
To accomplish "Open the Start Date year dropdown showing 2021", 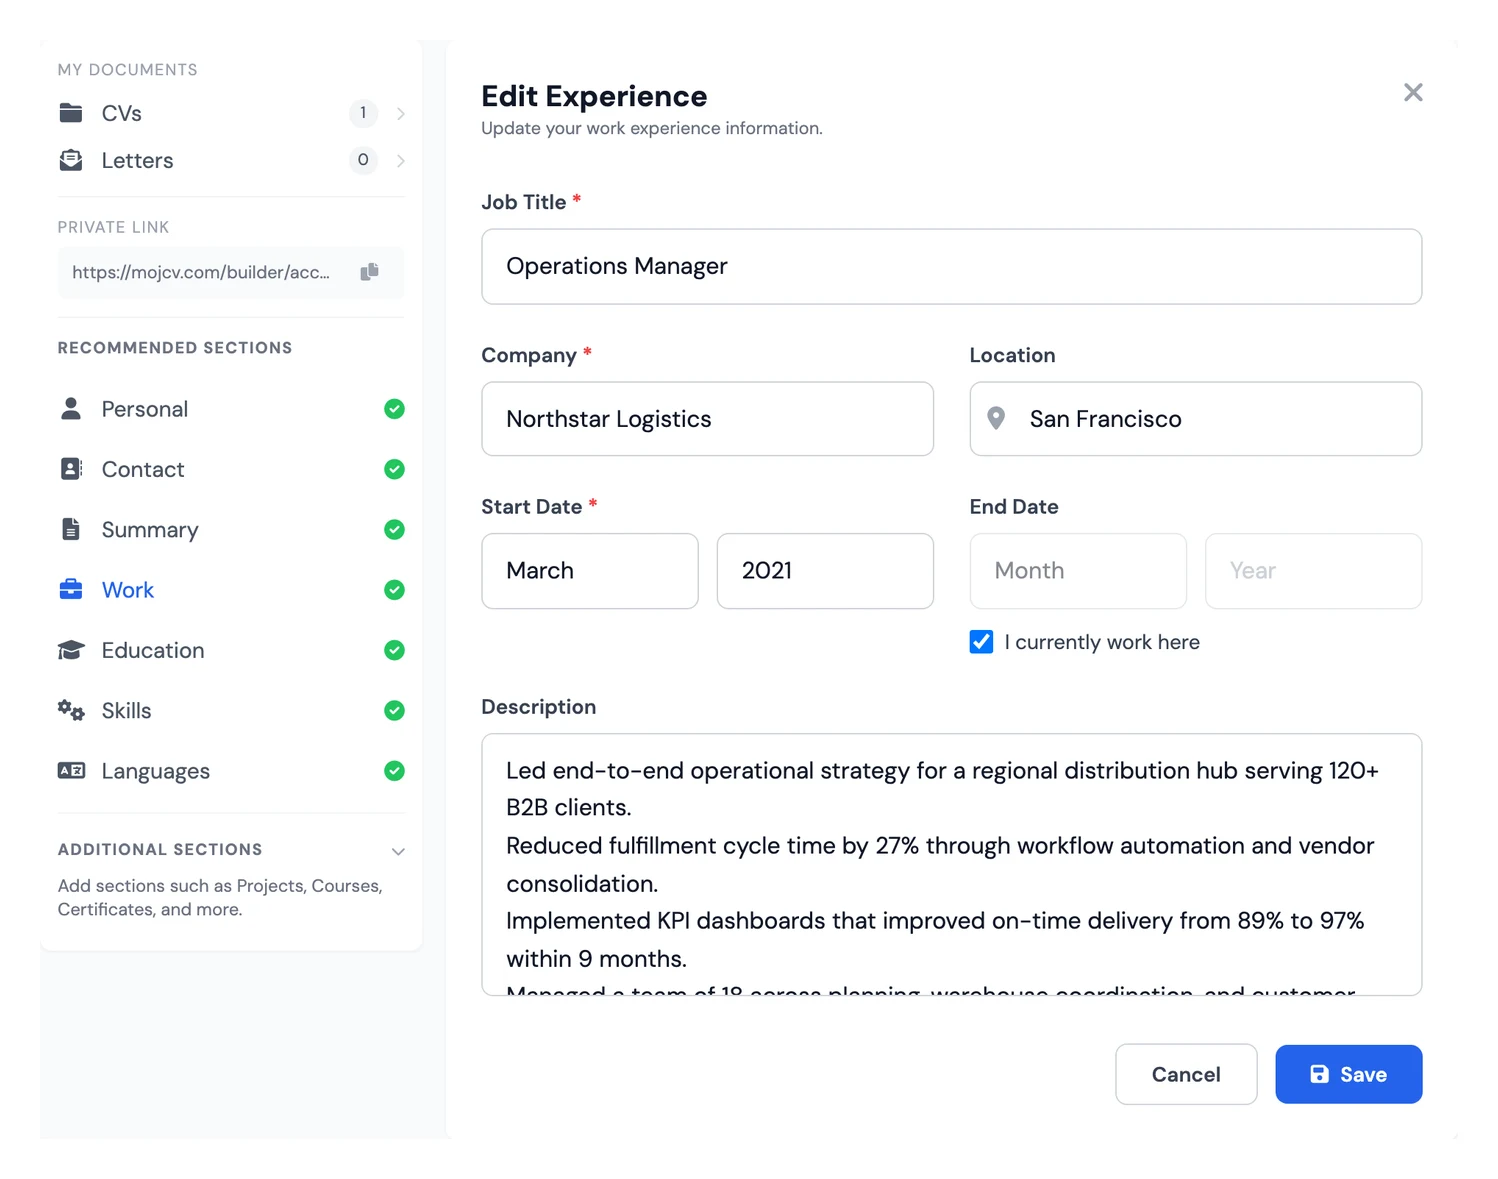I will pos(825,571).
